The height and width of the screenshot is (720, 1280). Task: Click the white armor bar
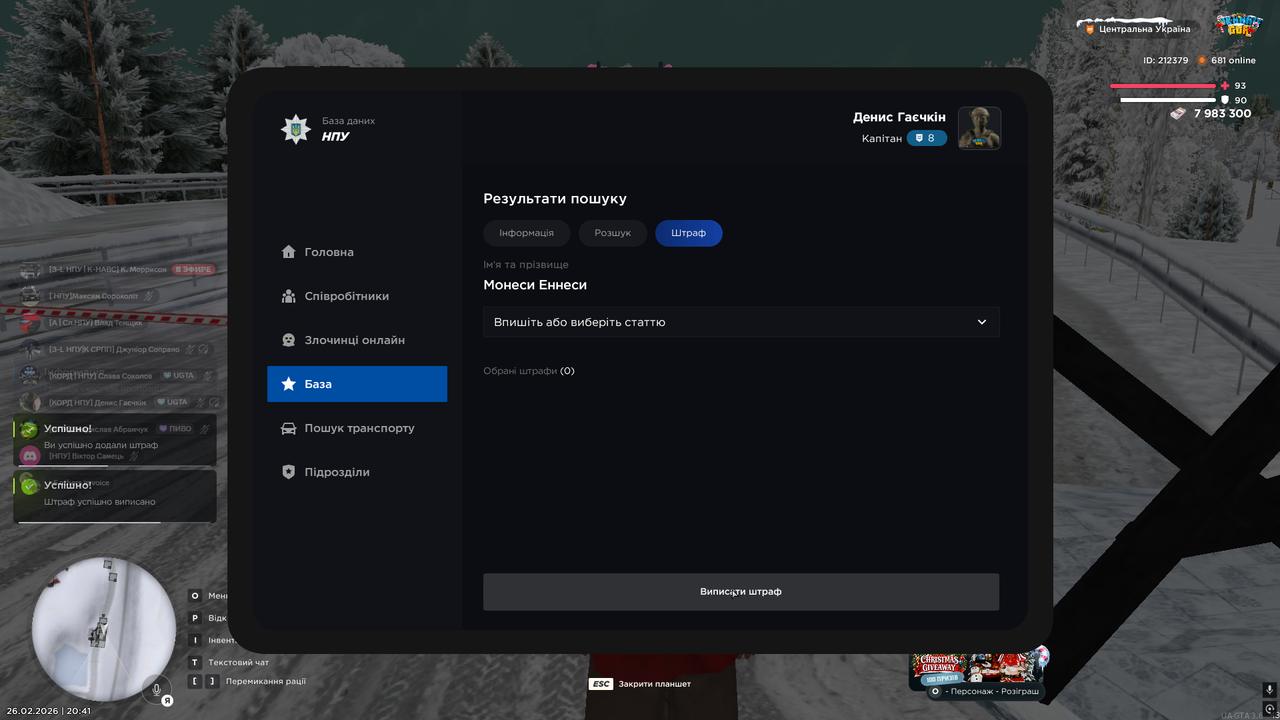1167,100
